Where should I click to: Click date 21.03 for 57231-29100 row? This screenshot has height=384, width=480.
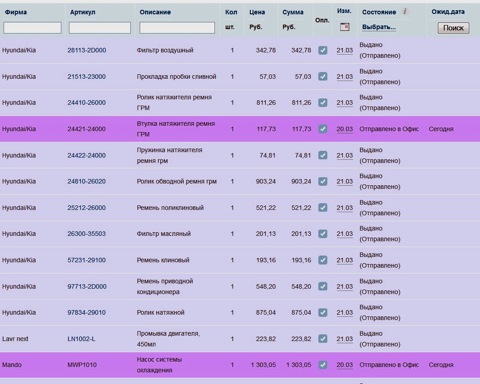point(345,260)
